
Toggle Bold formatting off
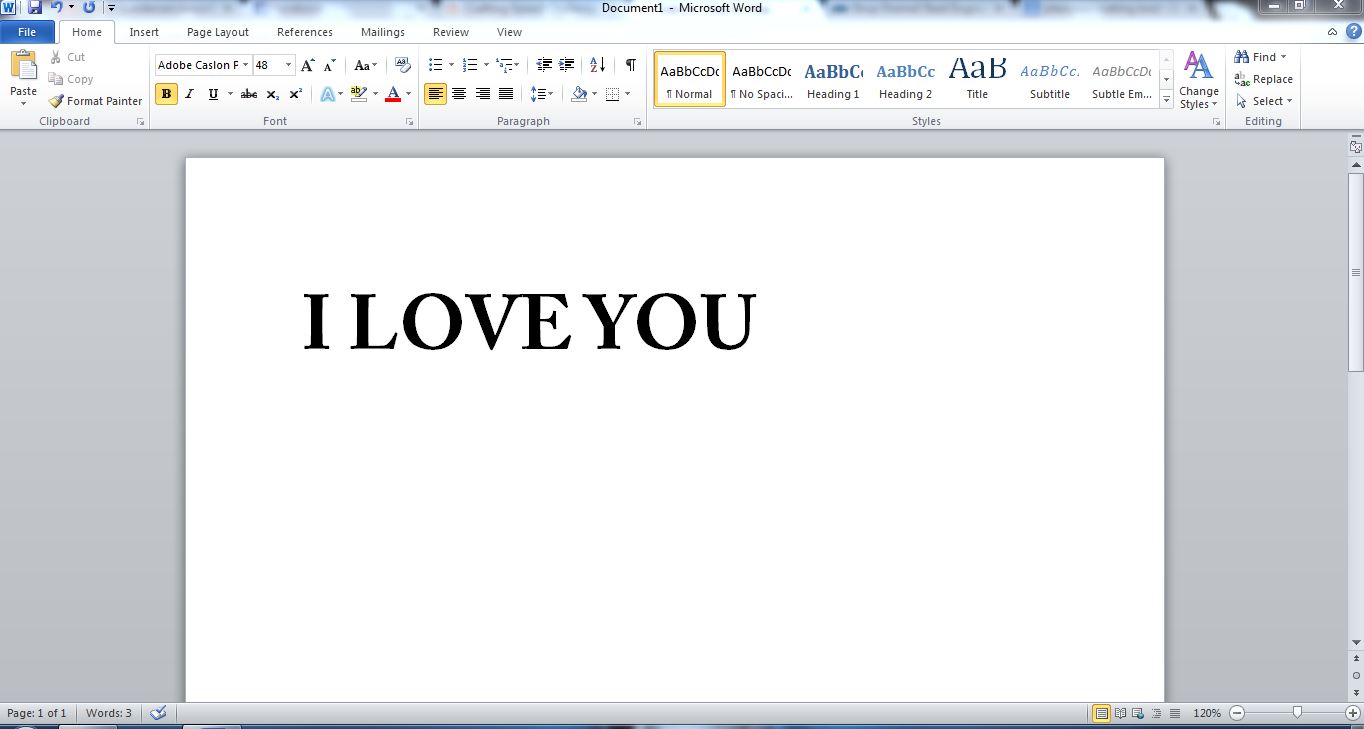pos(166,94)
